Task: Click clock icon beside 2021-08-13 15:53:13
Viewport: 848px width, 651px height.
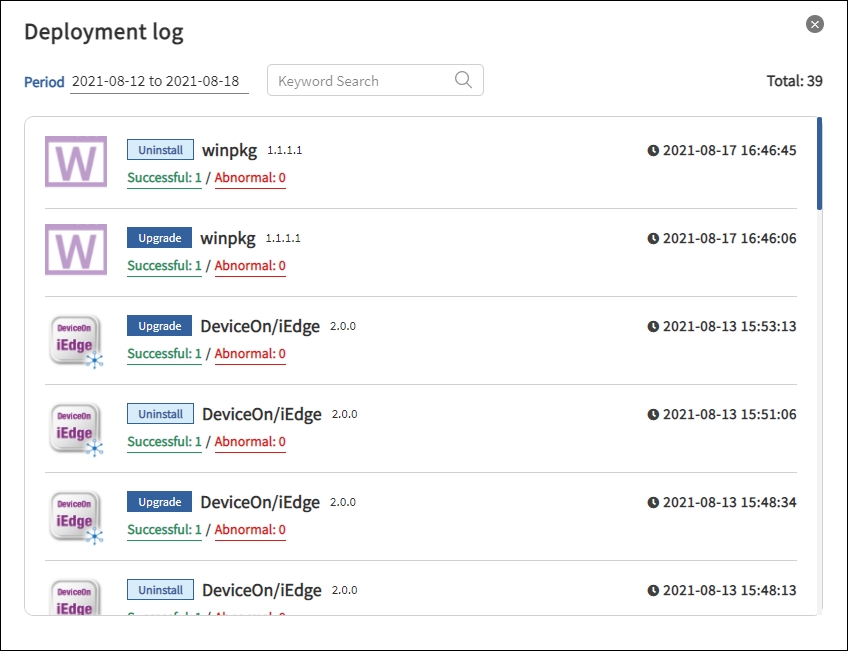Action: (x=653, y=326)
